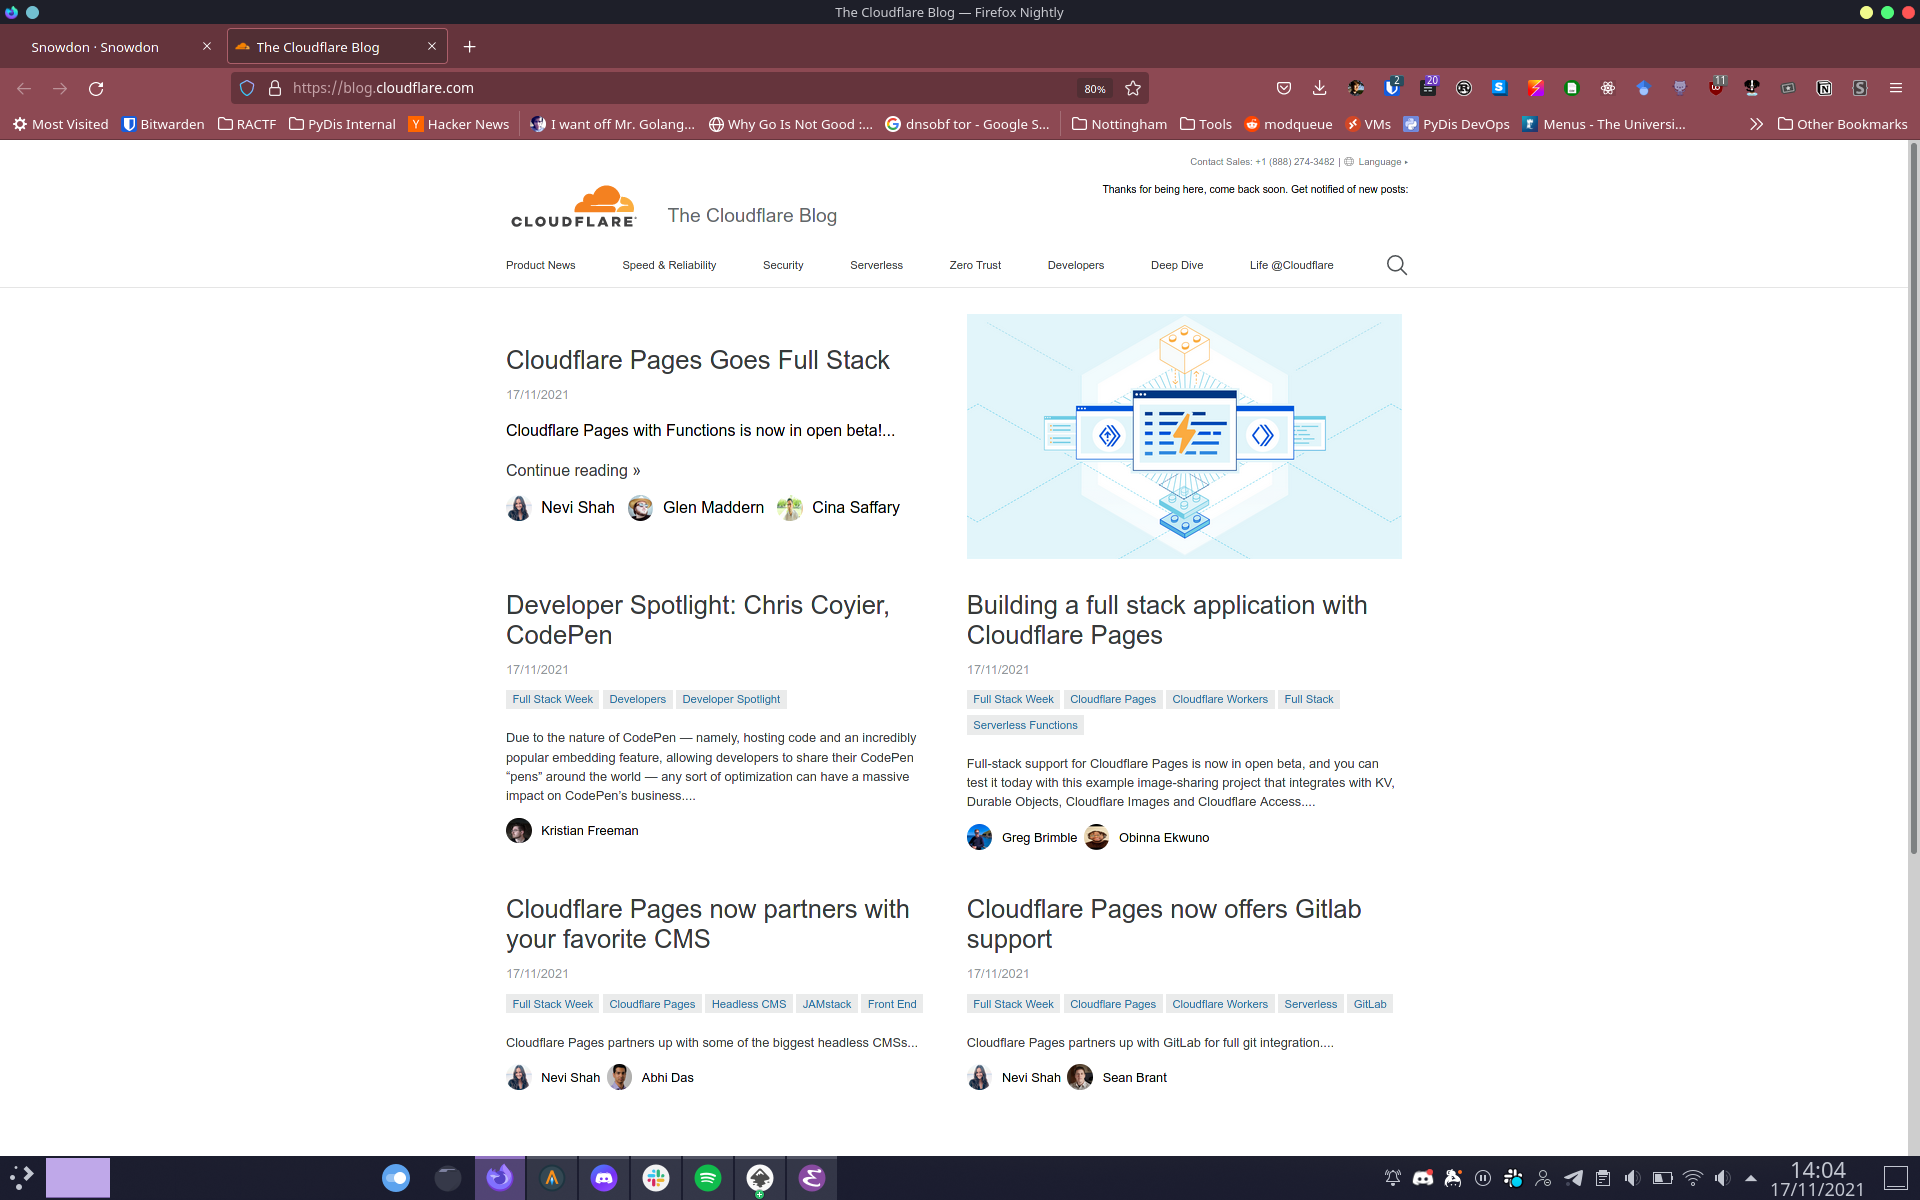Open the blog search magnifier

[x=1397, y=265]
